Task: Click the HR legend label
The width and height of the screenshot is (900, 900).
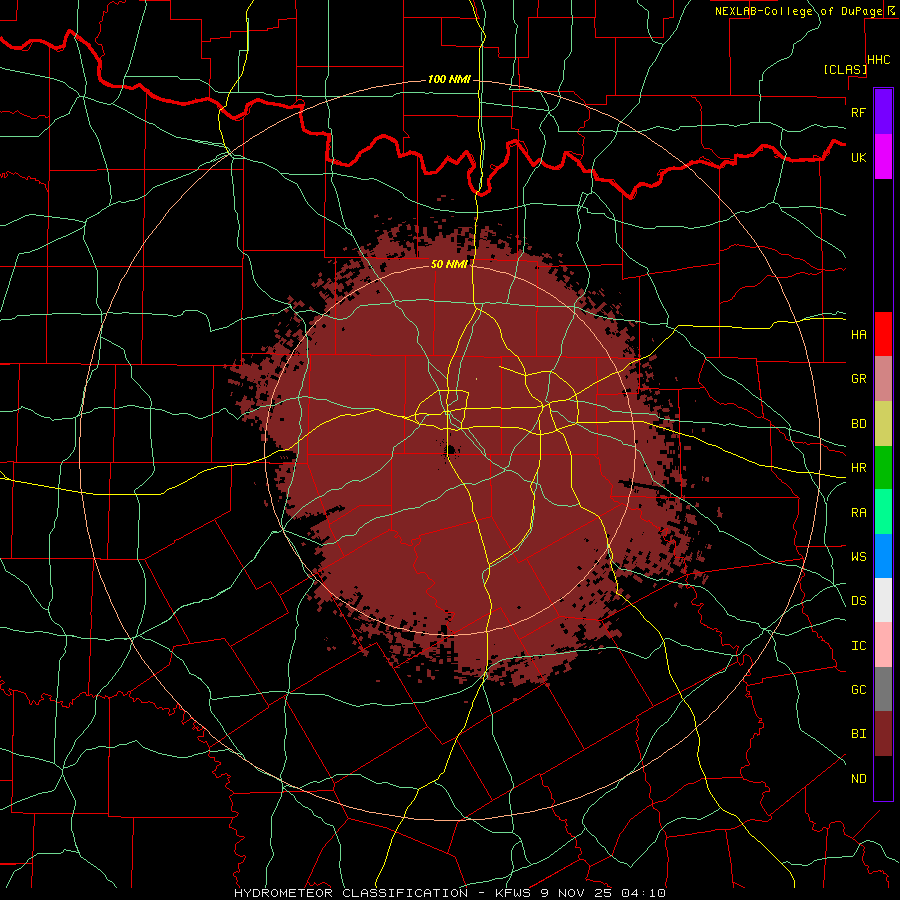Action: (859, 468)
